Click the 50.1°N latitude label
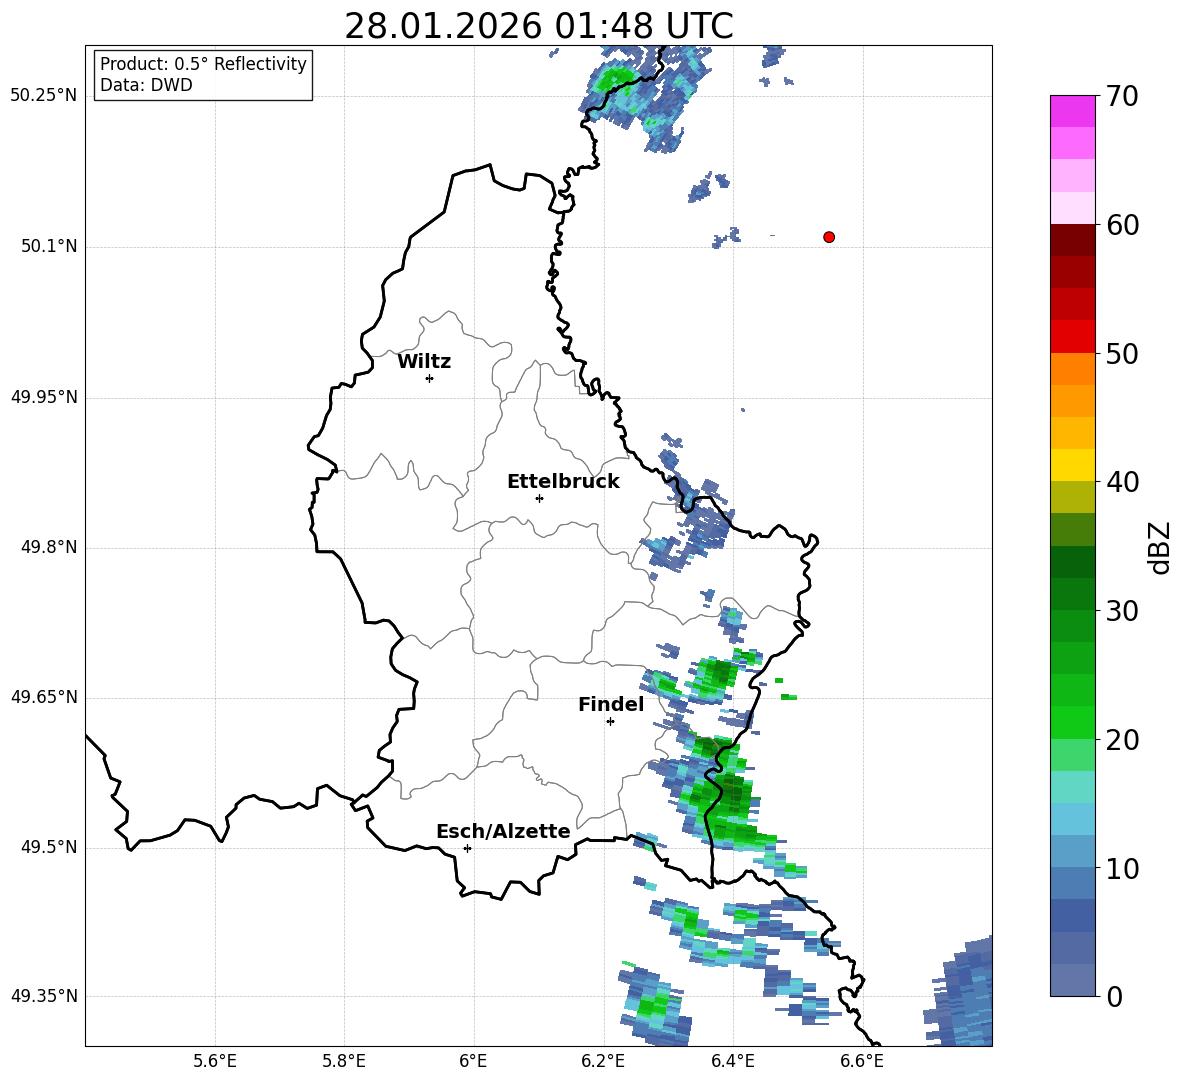Image resolution: width=1184 pixels, height=1081 pixels. pos(49,246)
